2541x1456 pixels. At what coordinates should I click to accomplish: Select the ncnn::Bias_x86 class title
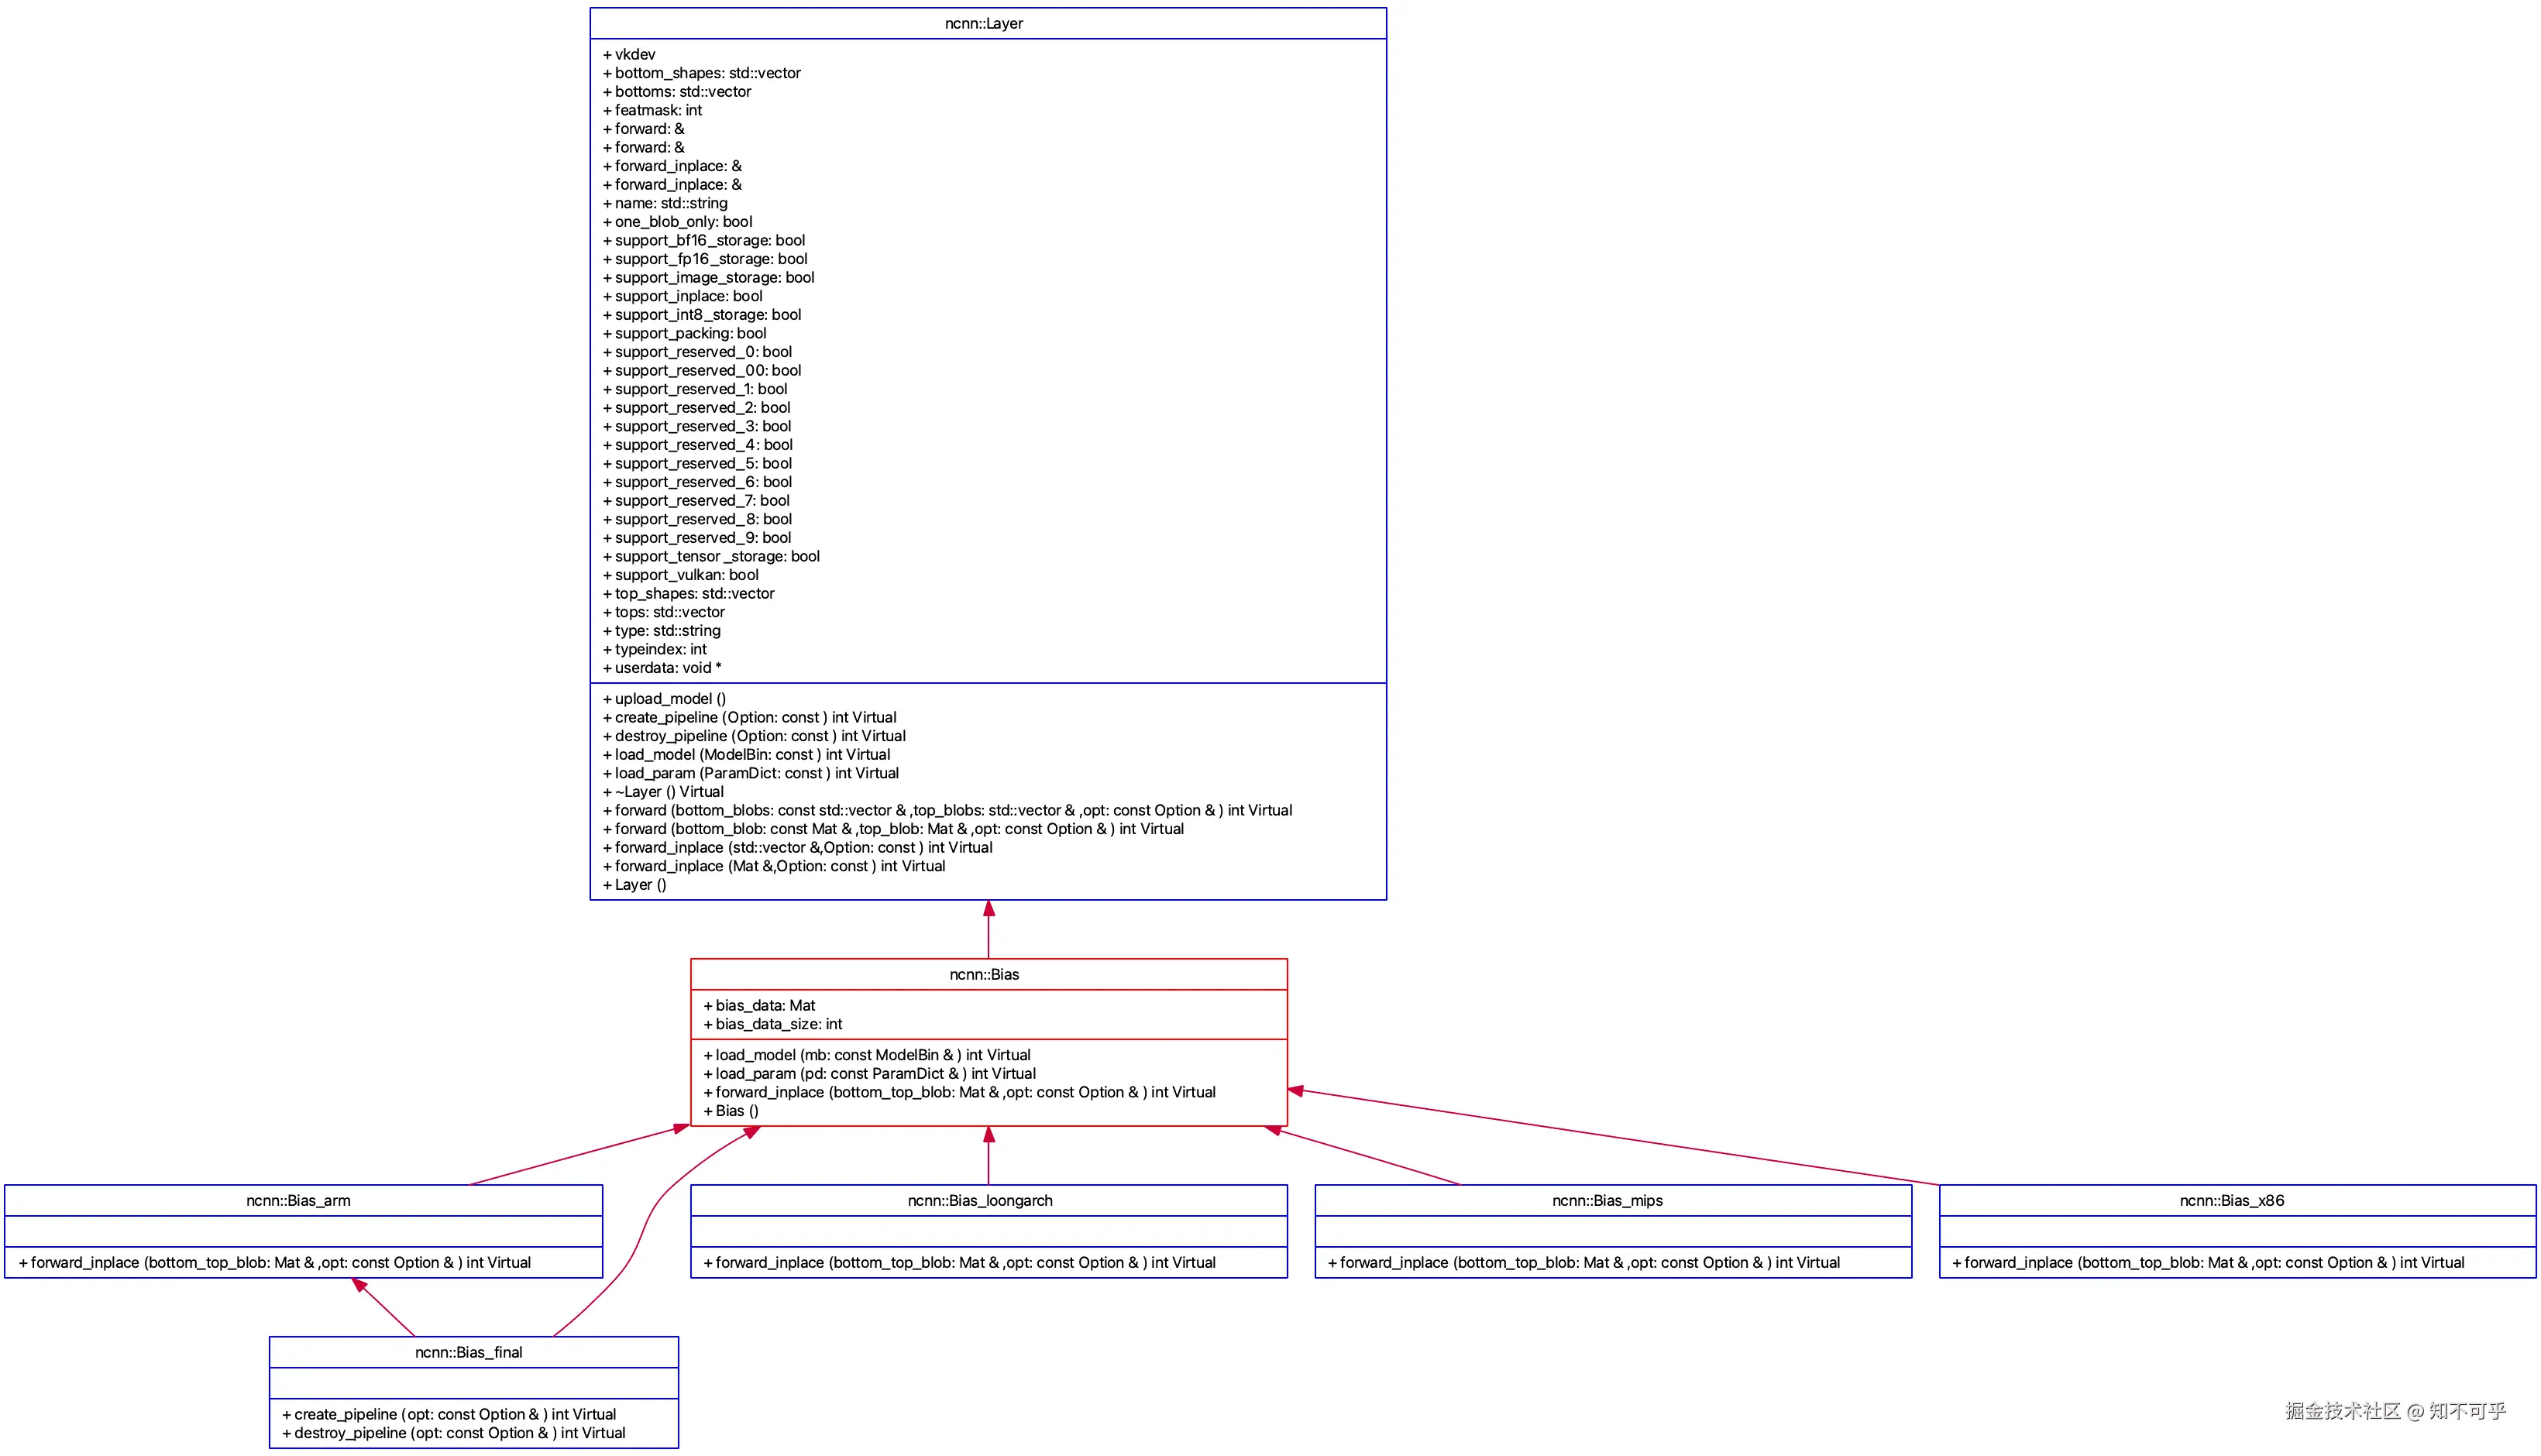tap(2232, 1201)
